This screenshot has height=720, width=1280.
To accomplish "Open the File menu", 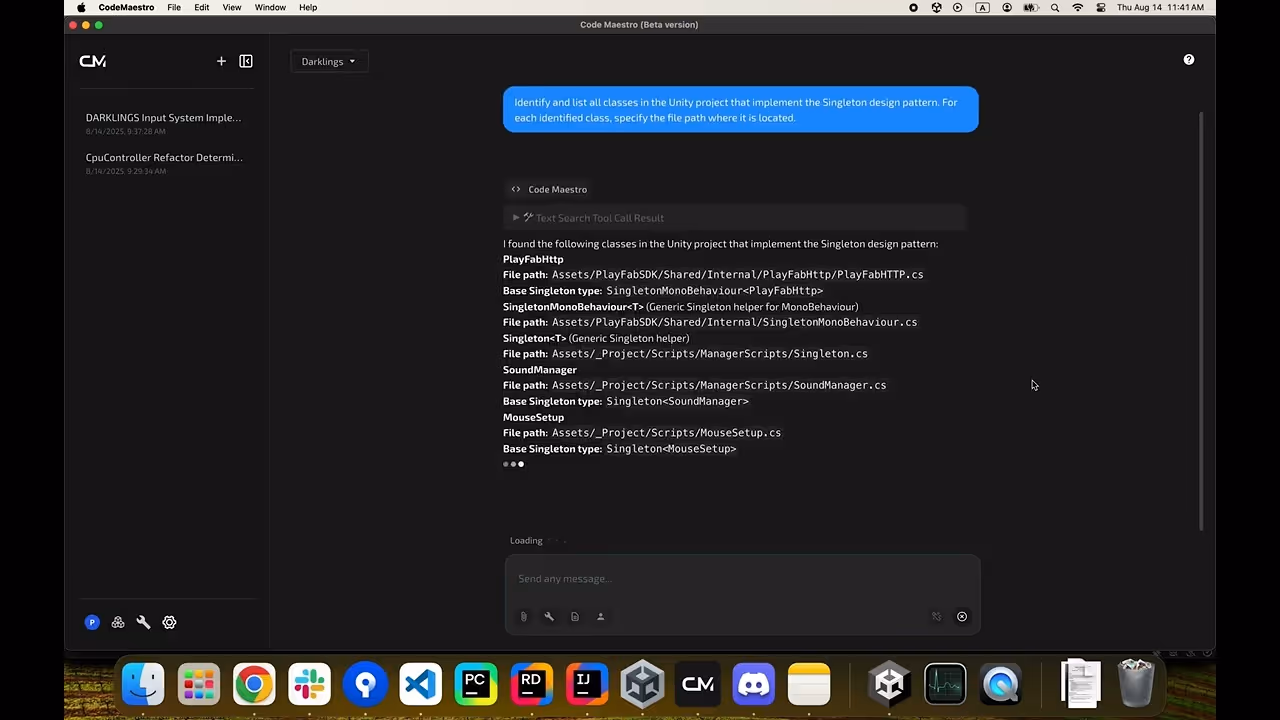I will [174, 7].
